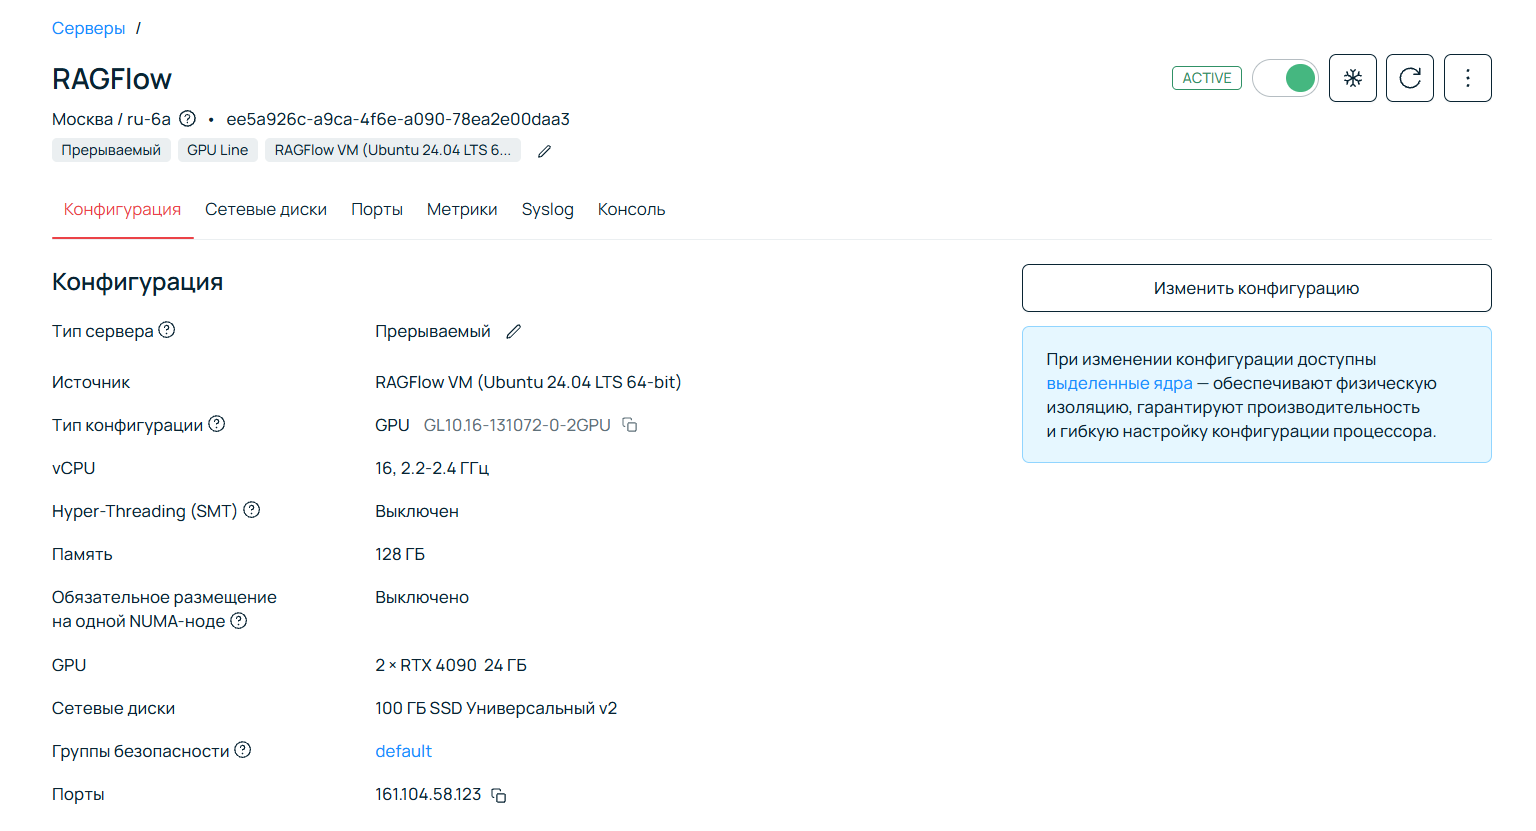Image resolution: width=1536 pixels, height=831 pixels.
Task: Open the three-dot more actions menu
Action: [1468, 78]
